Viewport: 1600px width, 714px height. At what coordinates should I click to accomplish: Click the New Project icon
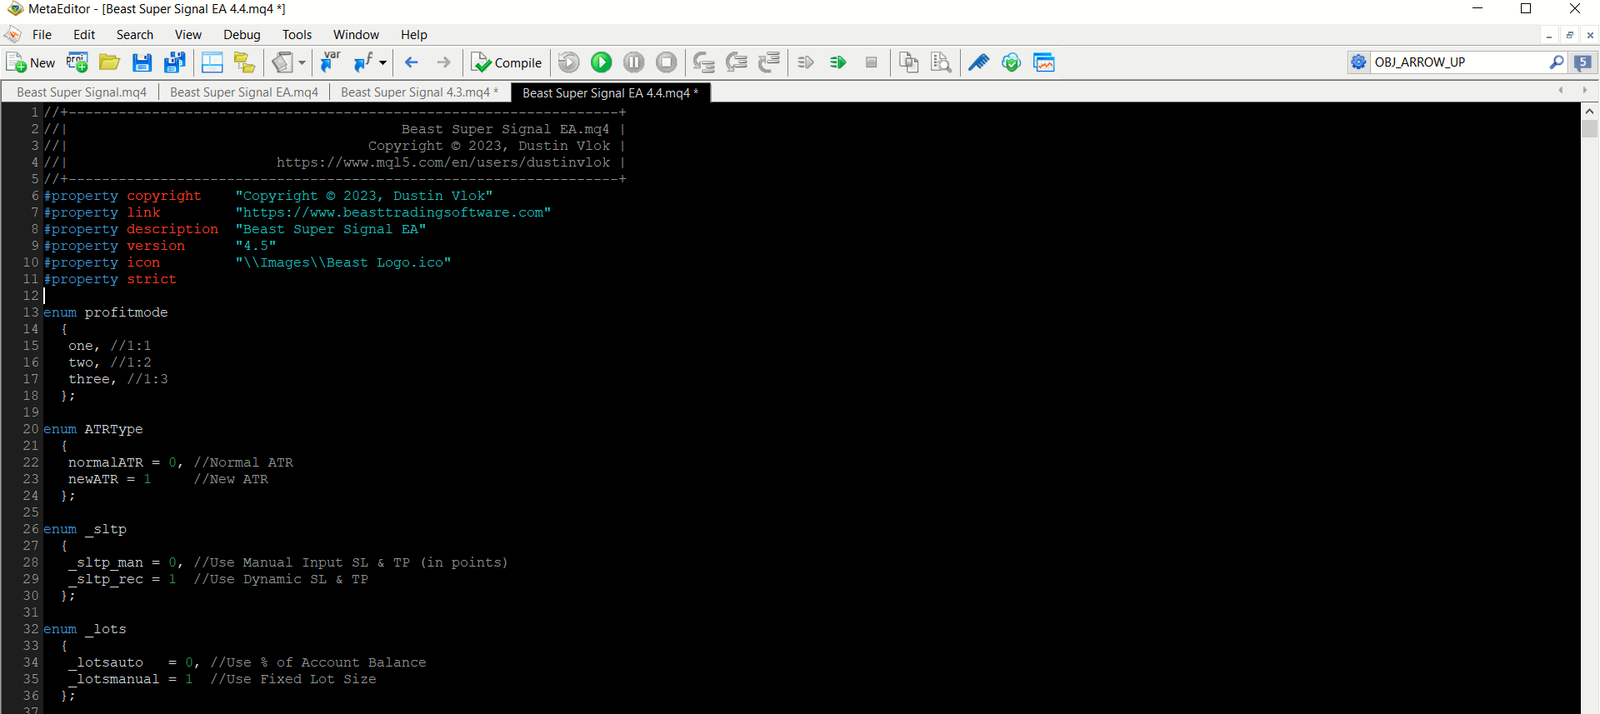77,62
